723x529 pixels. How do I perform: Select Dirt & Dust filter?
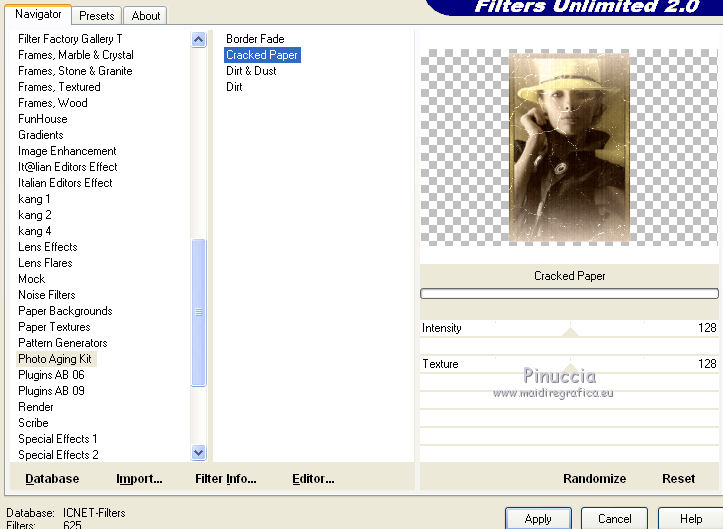(x=251, y=71)
